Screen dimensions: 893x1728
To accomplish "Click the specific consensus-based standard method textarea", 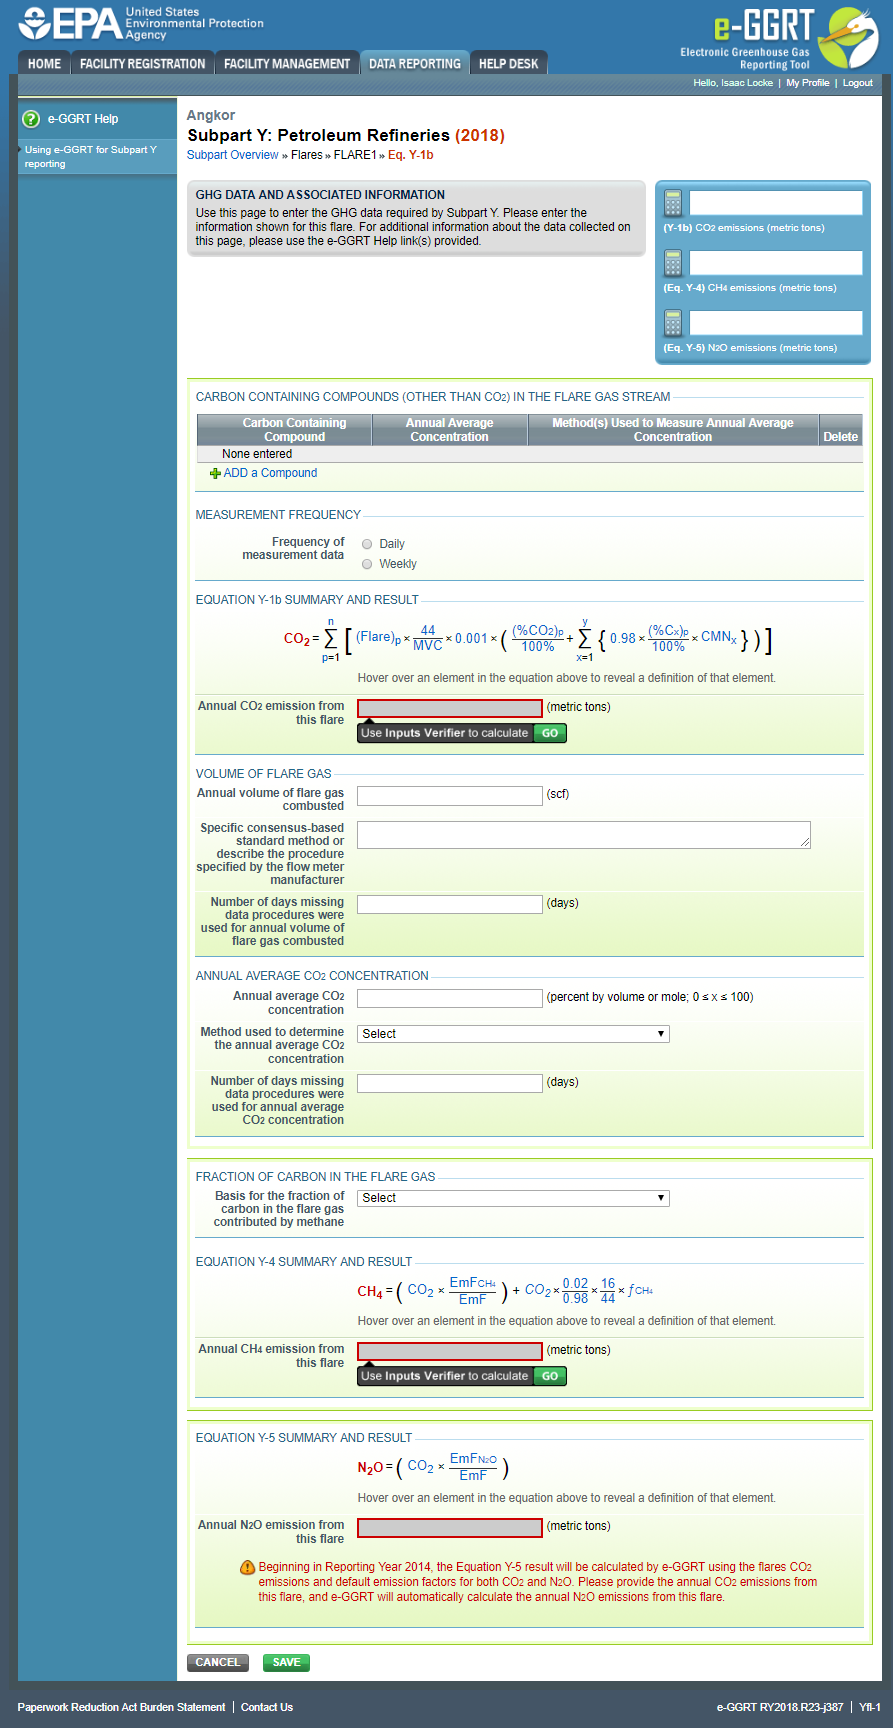I will [x=584, y=835].
